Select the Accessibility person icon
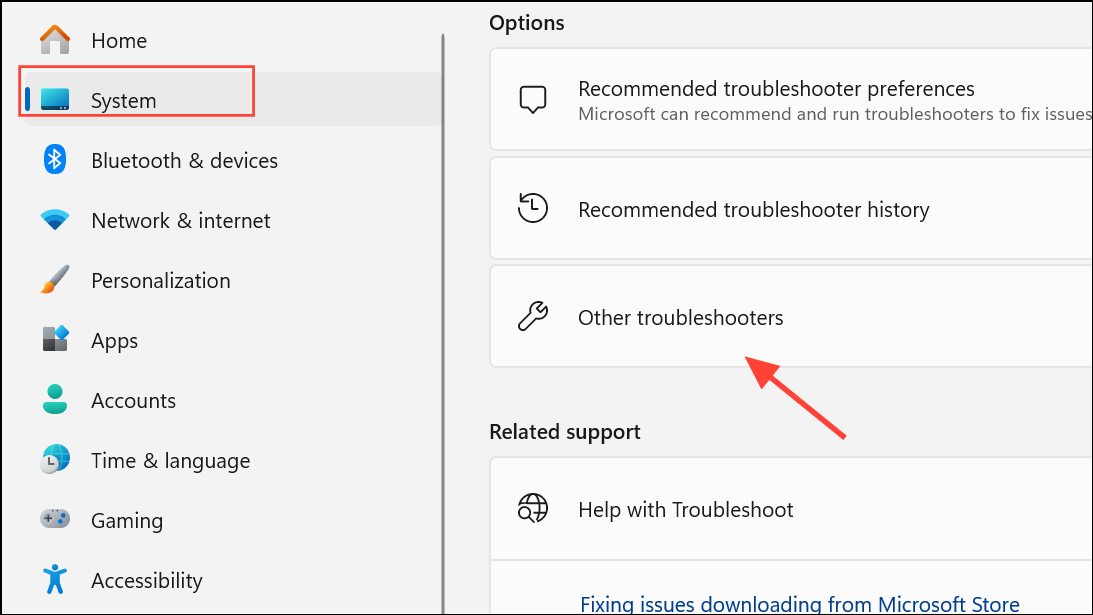Screen dimensions: 1093x615 click(54, 580)
